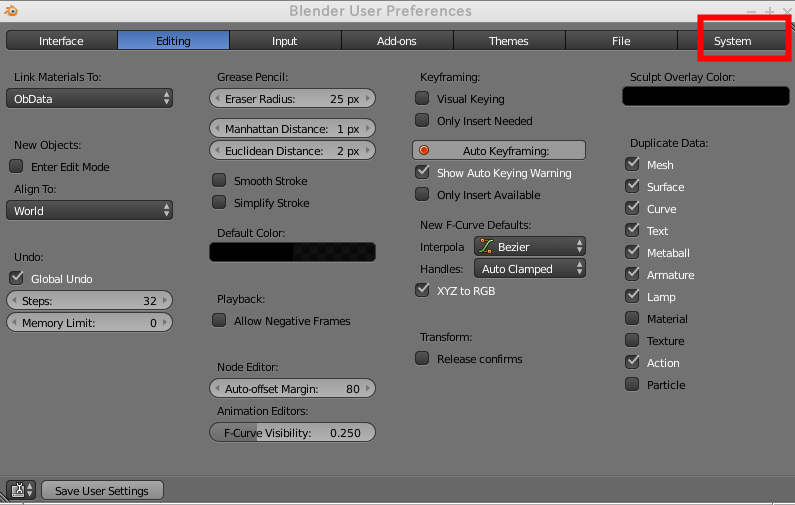
Task: Decrease Eraser Radius with the left arrow
Action: (x=217, y=98)
